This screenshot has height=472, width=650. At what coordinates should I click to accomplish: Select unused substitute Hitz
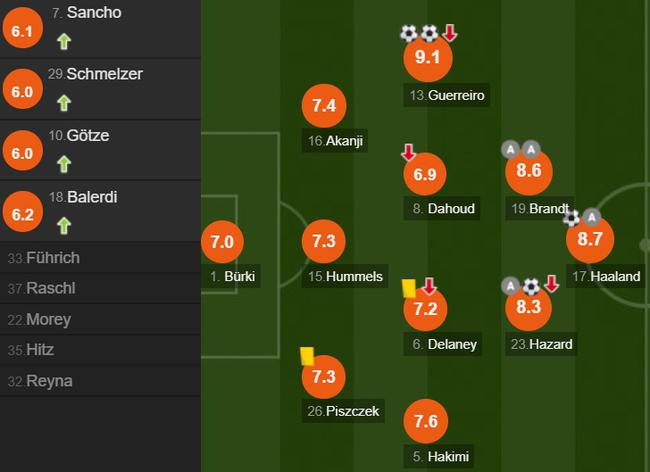(42, 350)
